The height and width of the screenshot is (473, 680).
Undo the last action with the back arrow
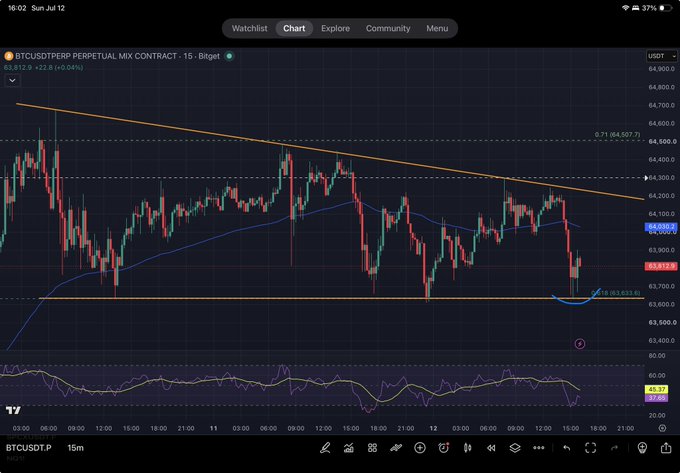click(567, 448)
